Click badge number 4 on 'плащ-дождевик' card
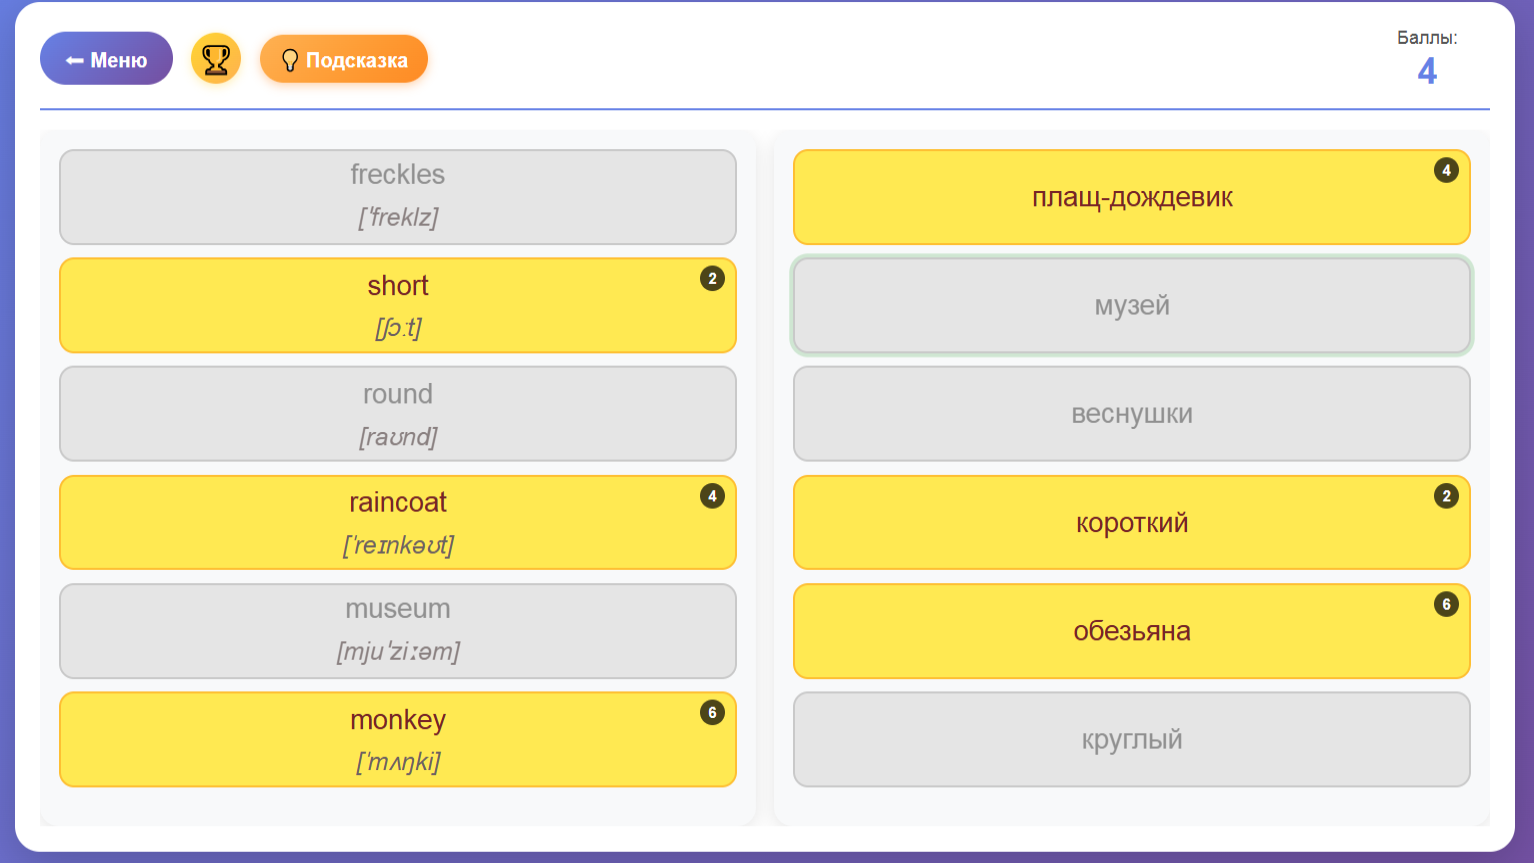This screenshot has width=1534, height=863. tap(1446, 170)
